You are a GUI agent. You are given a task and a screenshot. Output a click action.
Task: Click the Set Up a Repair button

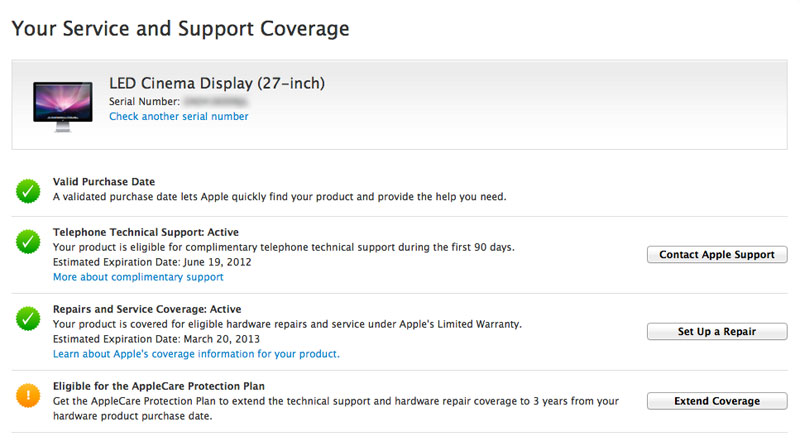717,332
